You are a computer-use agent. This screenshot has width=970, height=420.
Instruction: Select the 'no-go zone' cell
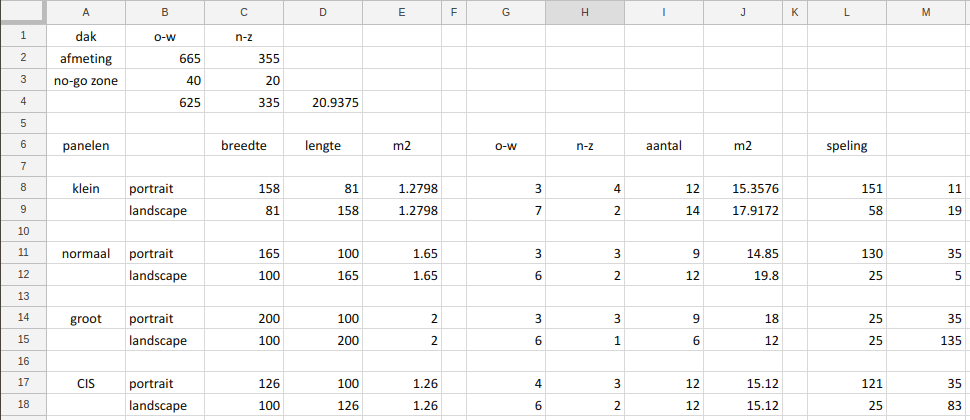click(86, 80)
